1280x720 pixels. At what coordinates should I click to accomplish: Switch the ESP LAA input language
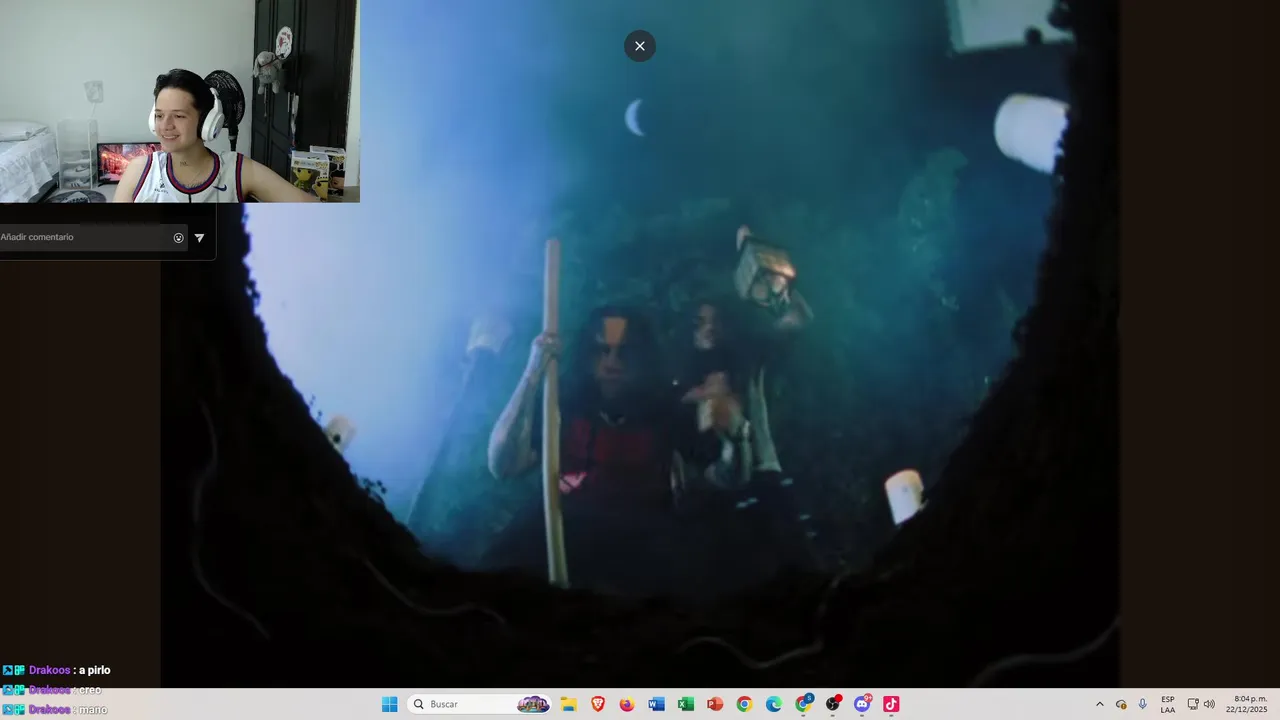click(1168, 704)
